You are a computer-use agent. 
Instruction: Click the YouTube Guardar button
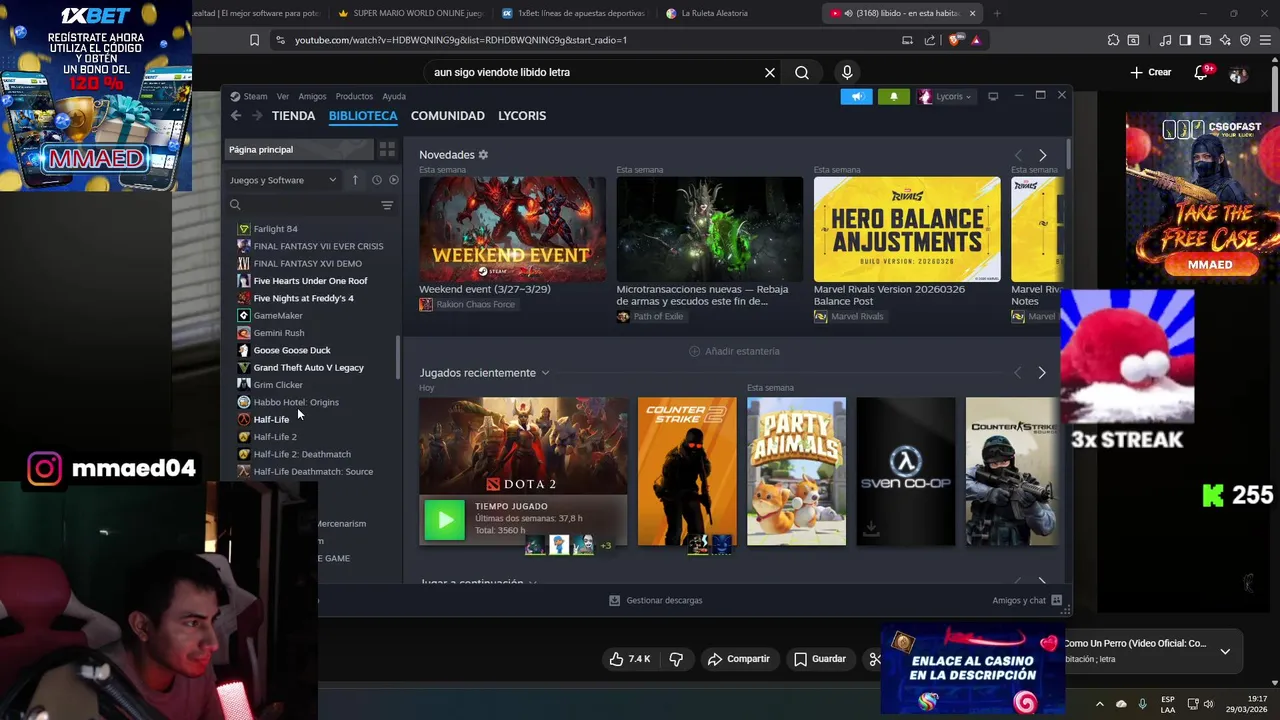pos(820,659)
